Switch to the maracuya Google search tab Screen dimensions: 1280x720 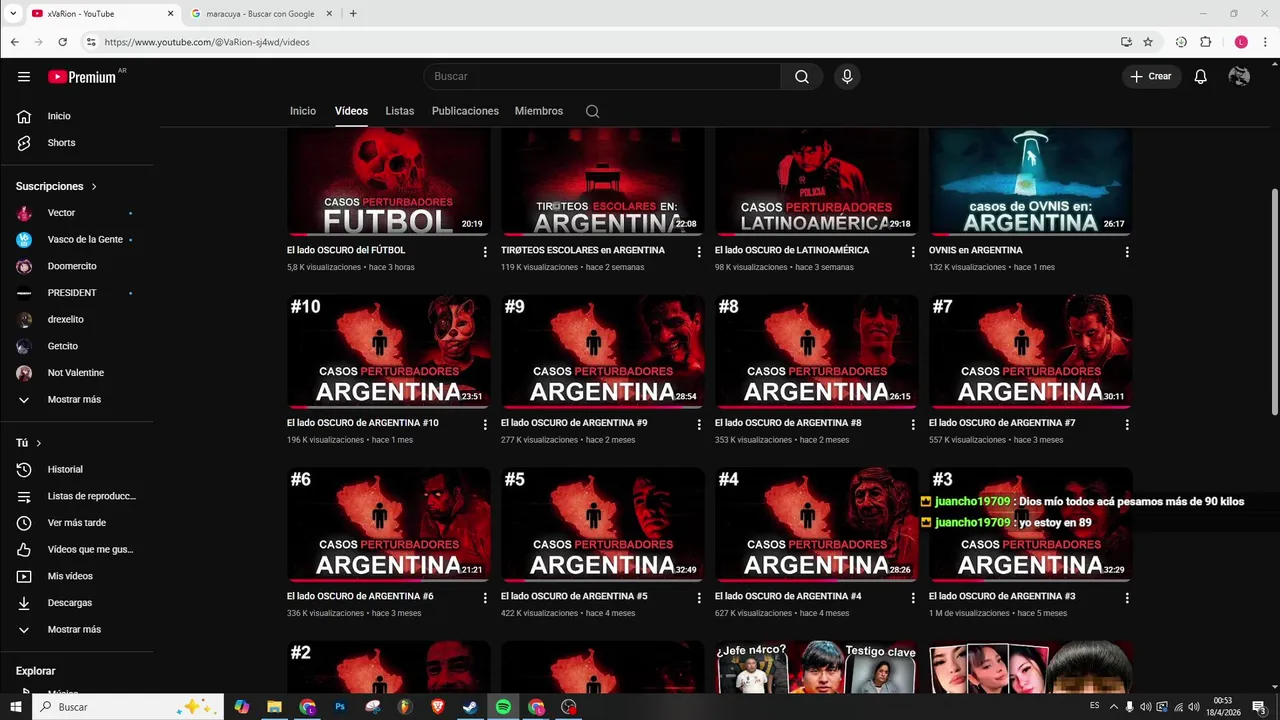(x=260, y=14)
